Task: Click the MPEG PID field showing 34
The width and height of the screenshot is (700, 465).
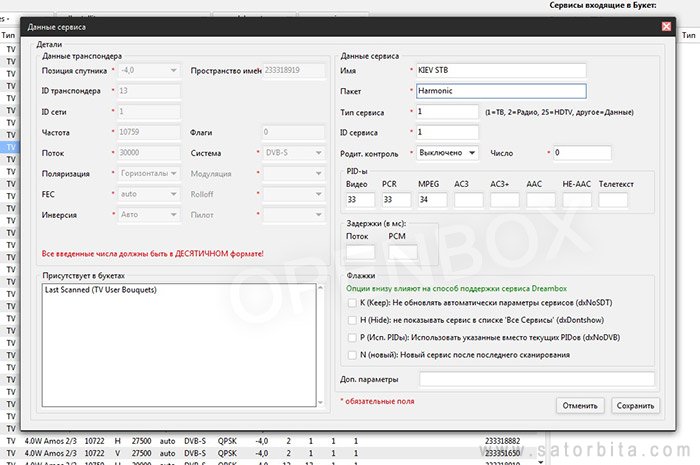Action: pos(432,201)
